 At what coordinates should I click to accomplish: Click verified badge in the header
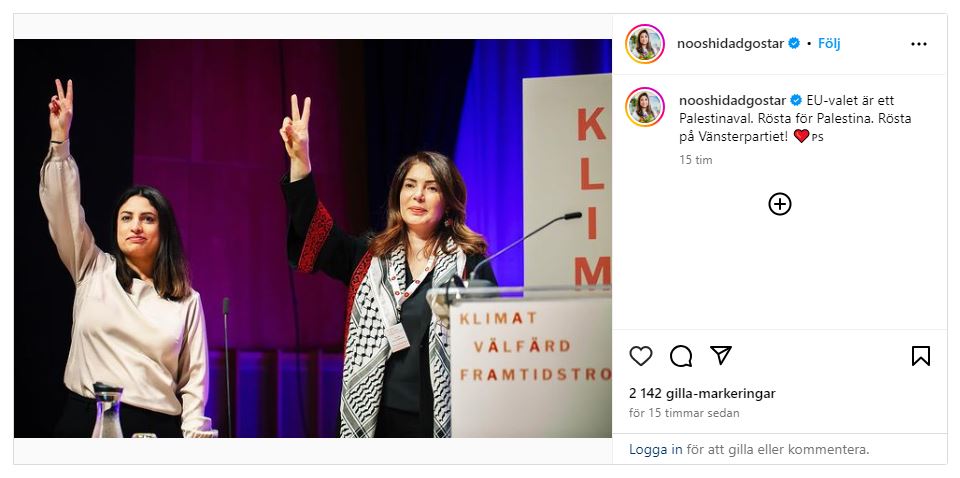794,43
